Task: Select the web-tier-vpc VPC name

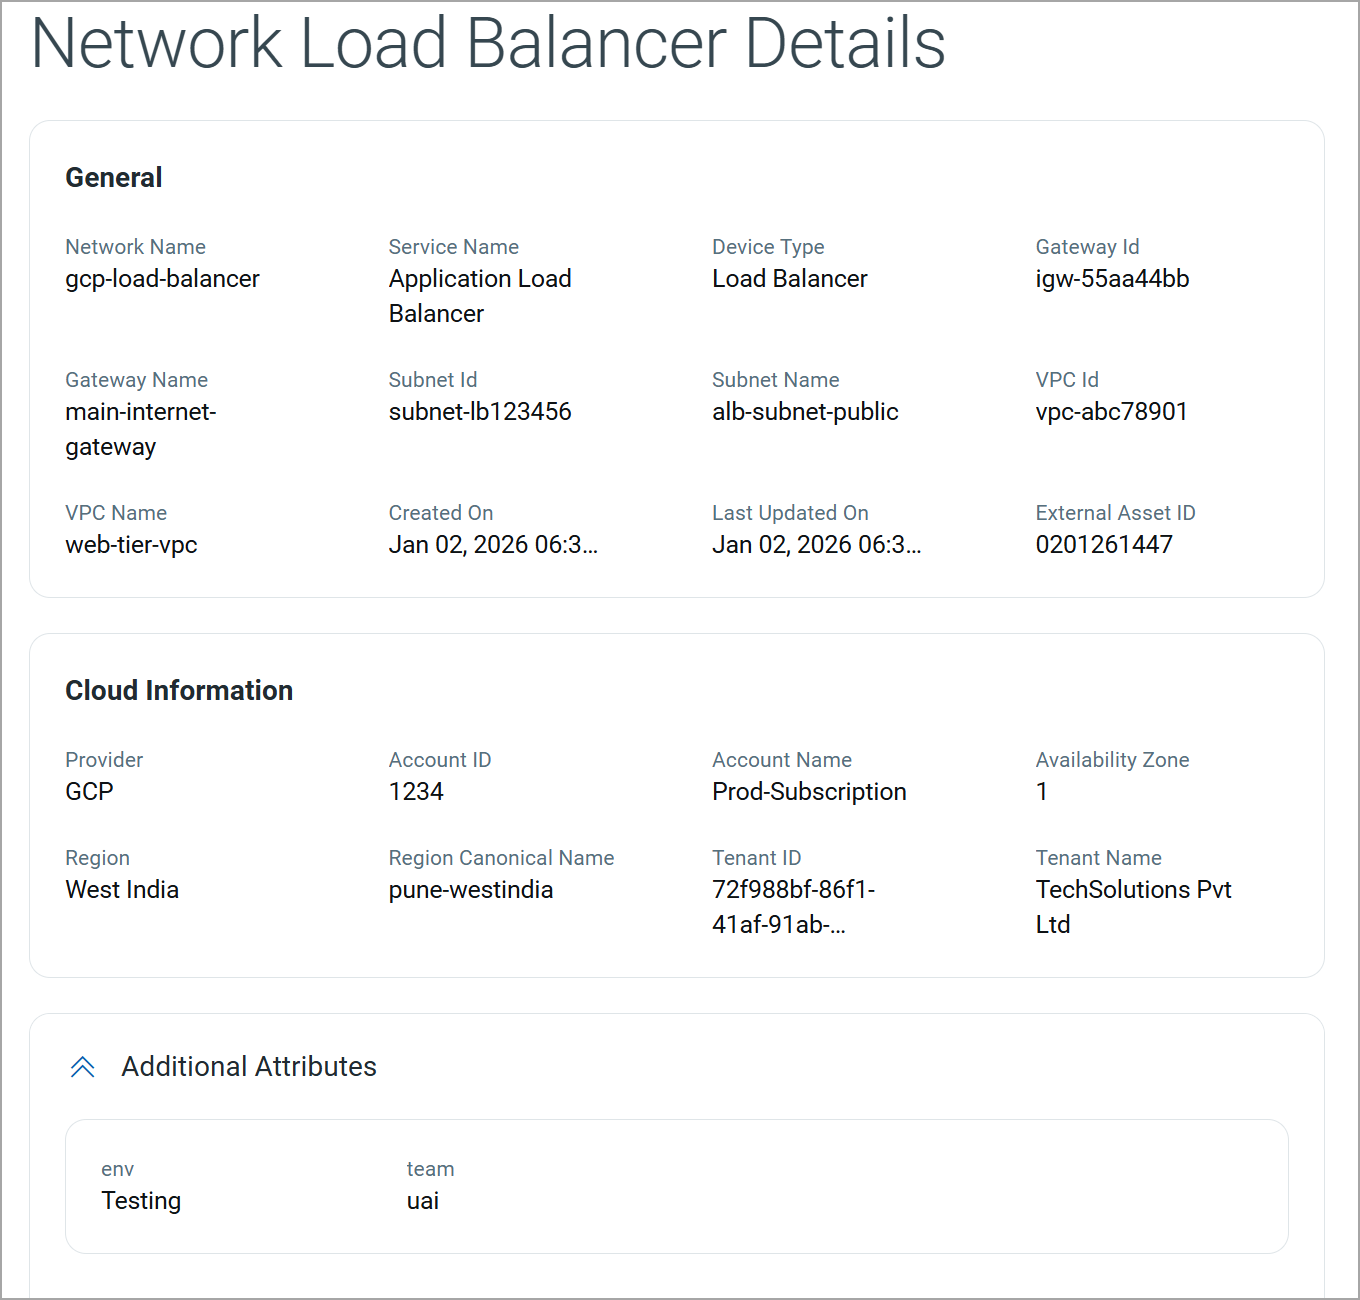Action: tap(131, 545)
